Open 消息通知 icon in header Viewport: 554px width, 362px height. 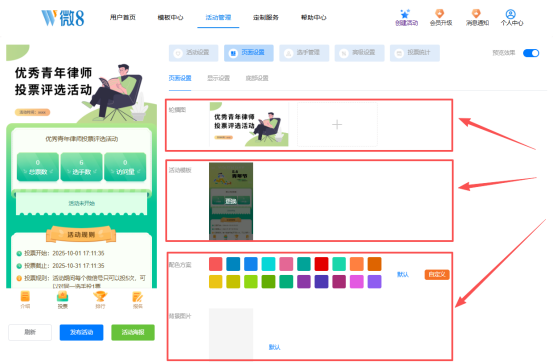(476, 14)
